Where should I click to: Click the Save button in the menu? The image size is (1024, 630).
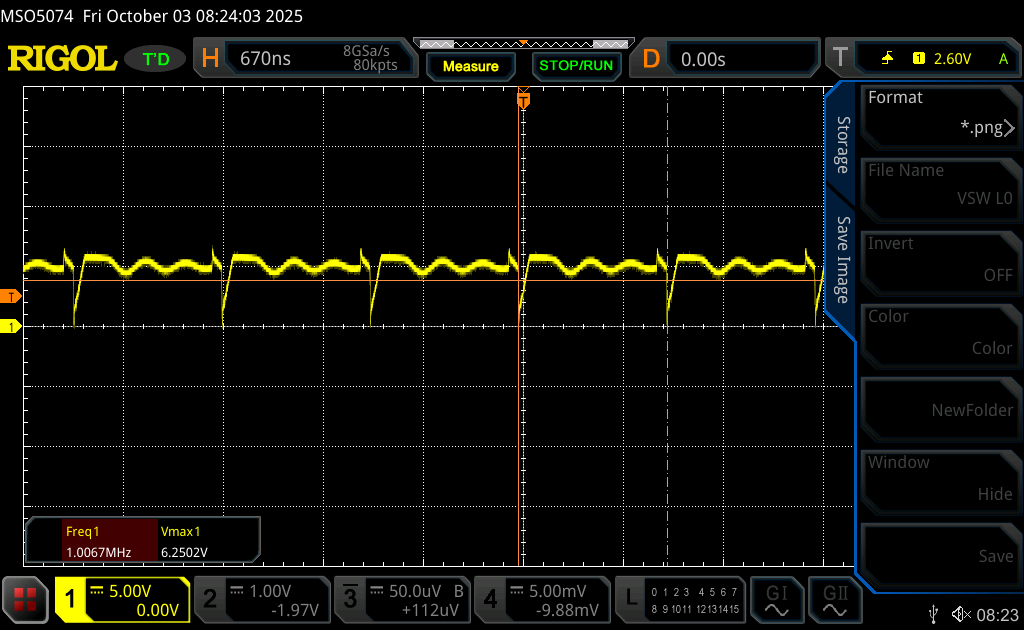point(940,555)
